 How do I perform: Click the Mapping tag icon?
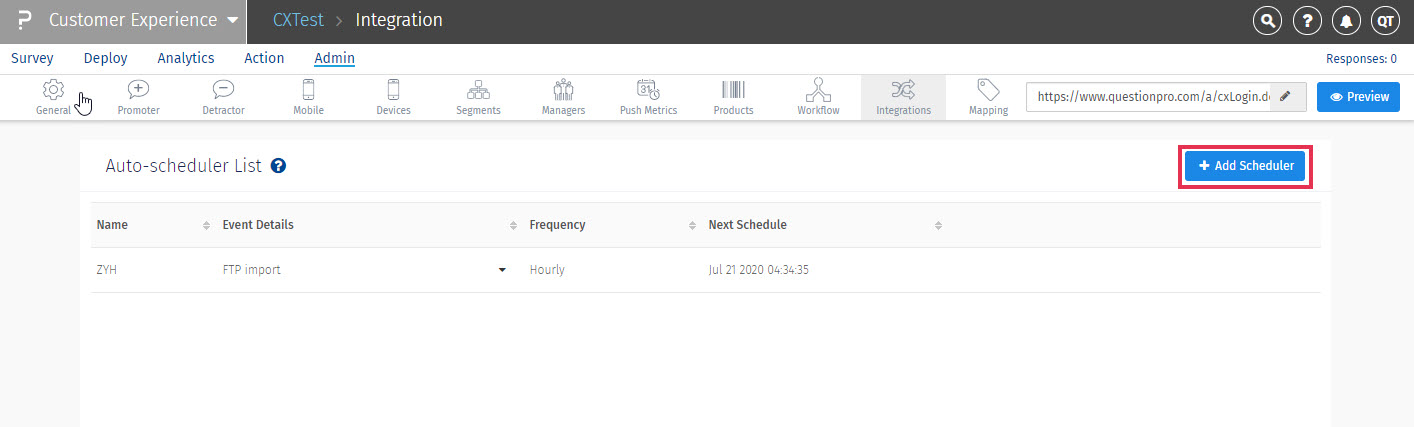click(988, 90)
